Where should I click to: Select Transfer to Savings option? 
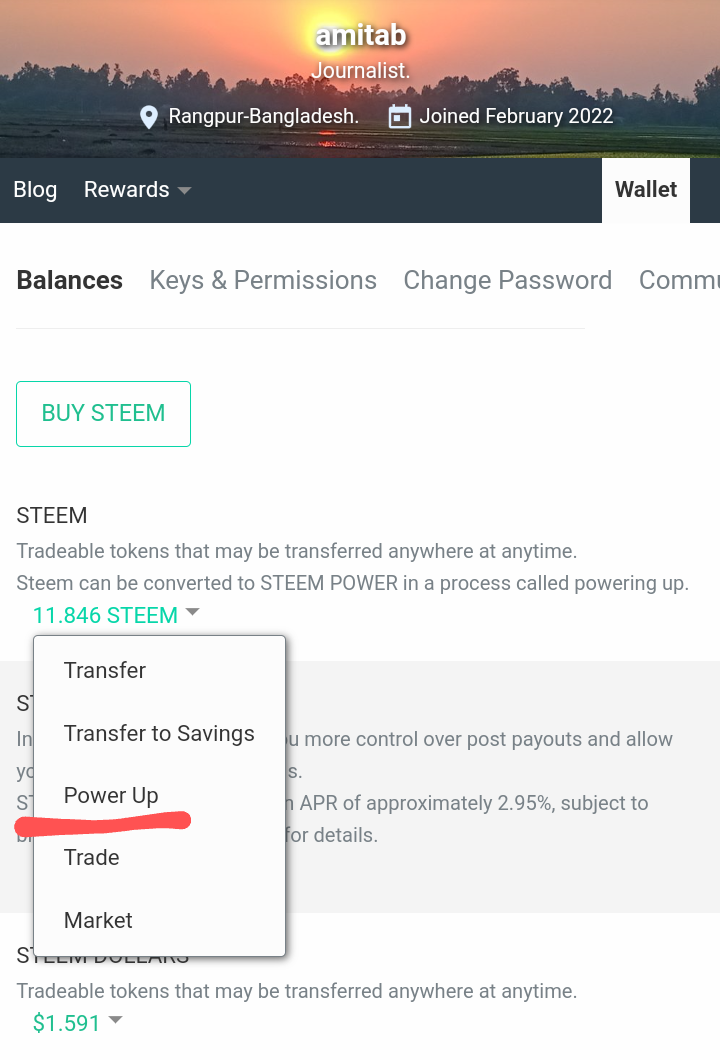coord(159,734)
